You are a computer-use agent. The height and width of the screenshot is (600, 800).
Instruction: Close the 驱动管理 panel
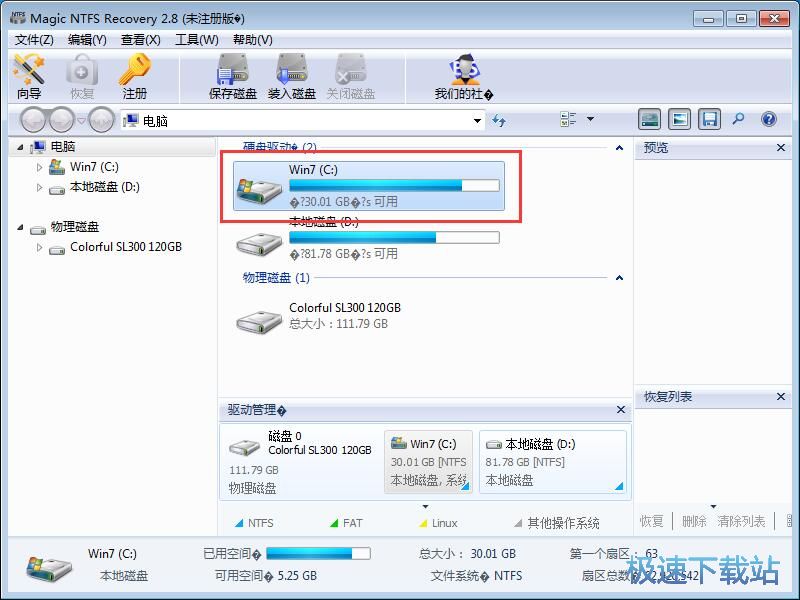point(621,410)
